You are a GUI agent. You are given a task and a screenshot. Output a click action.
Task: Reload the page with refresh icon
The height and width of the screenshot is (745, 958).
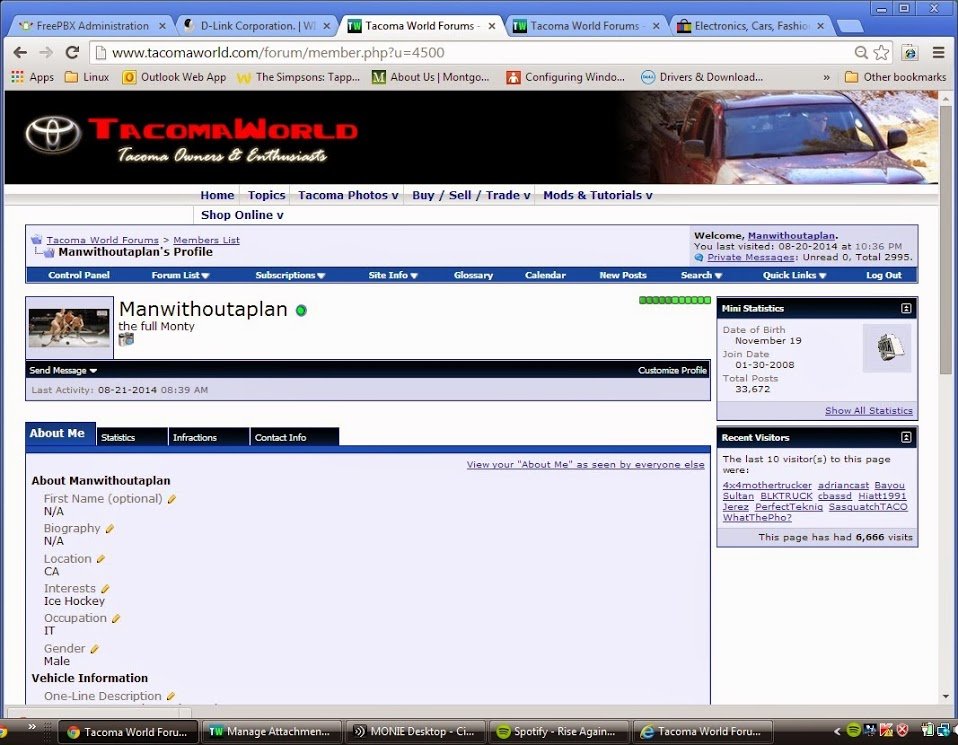click(x=72, y=53)
